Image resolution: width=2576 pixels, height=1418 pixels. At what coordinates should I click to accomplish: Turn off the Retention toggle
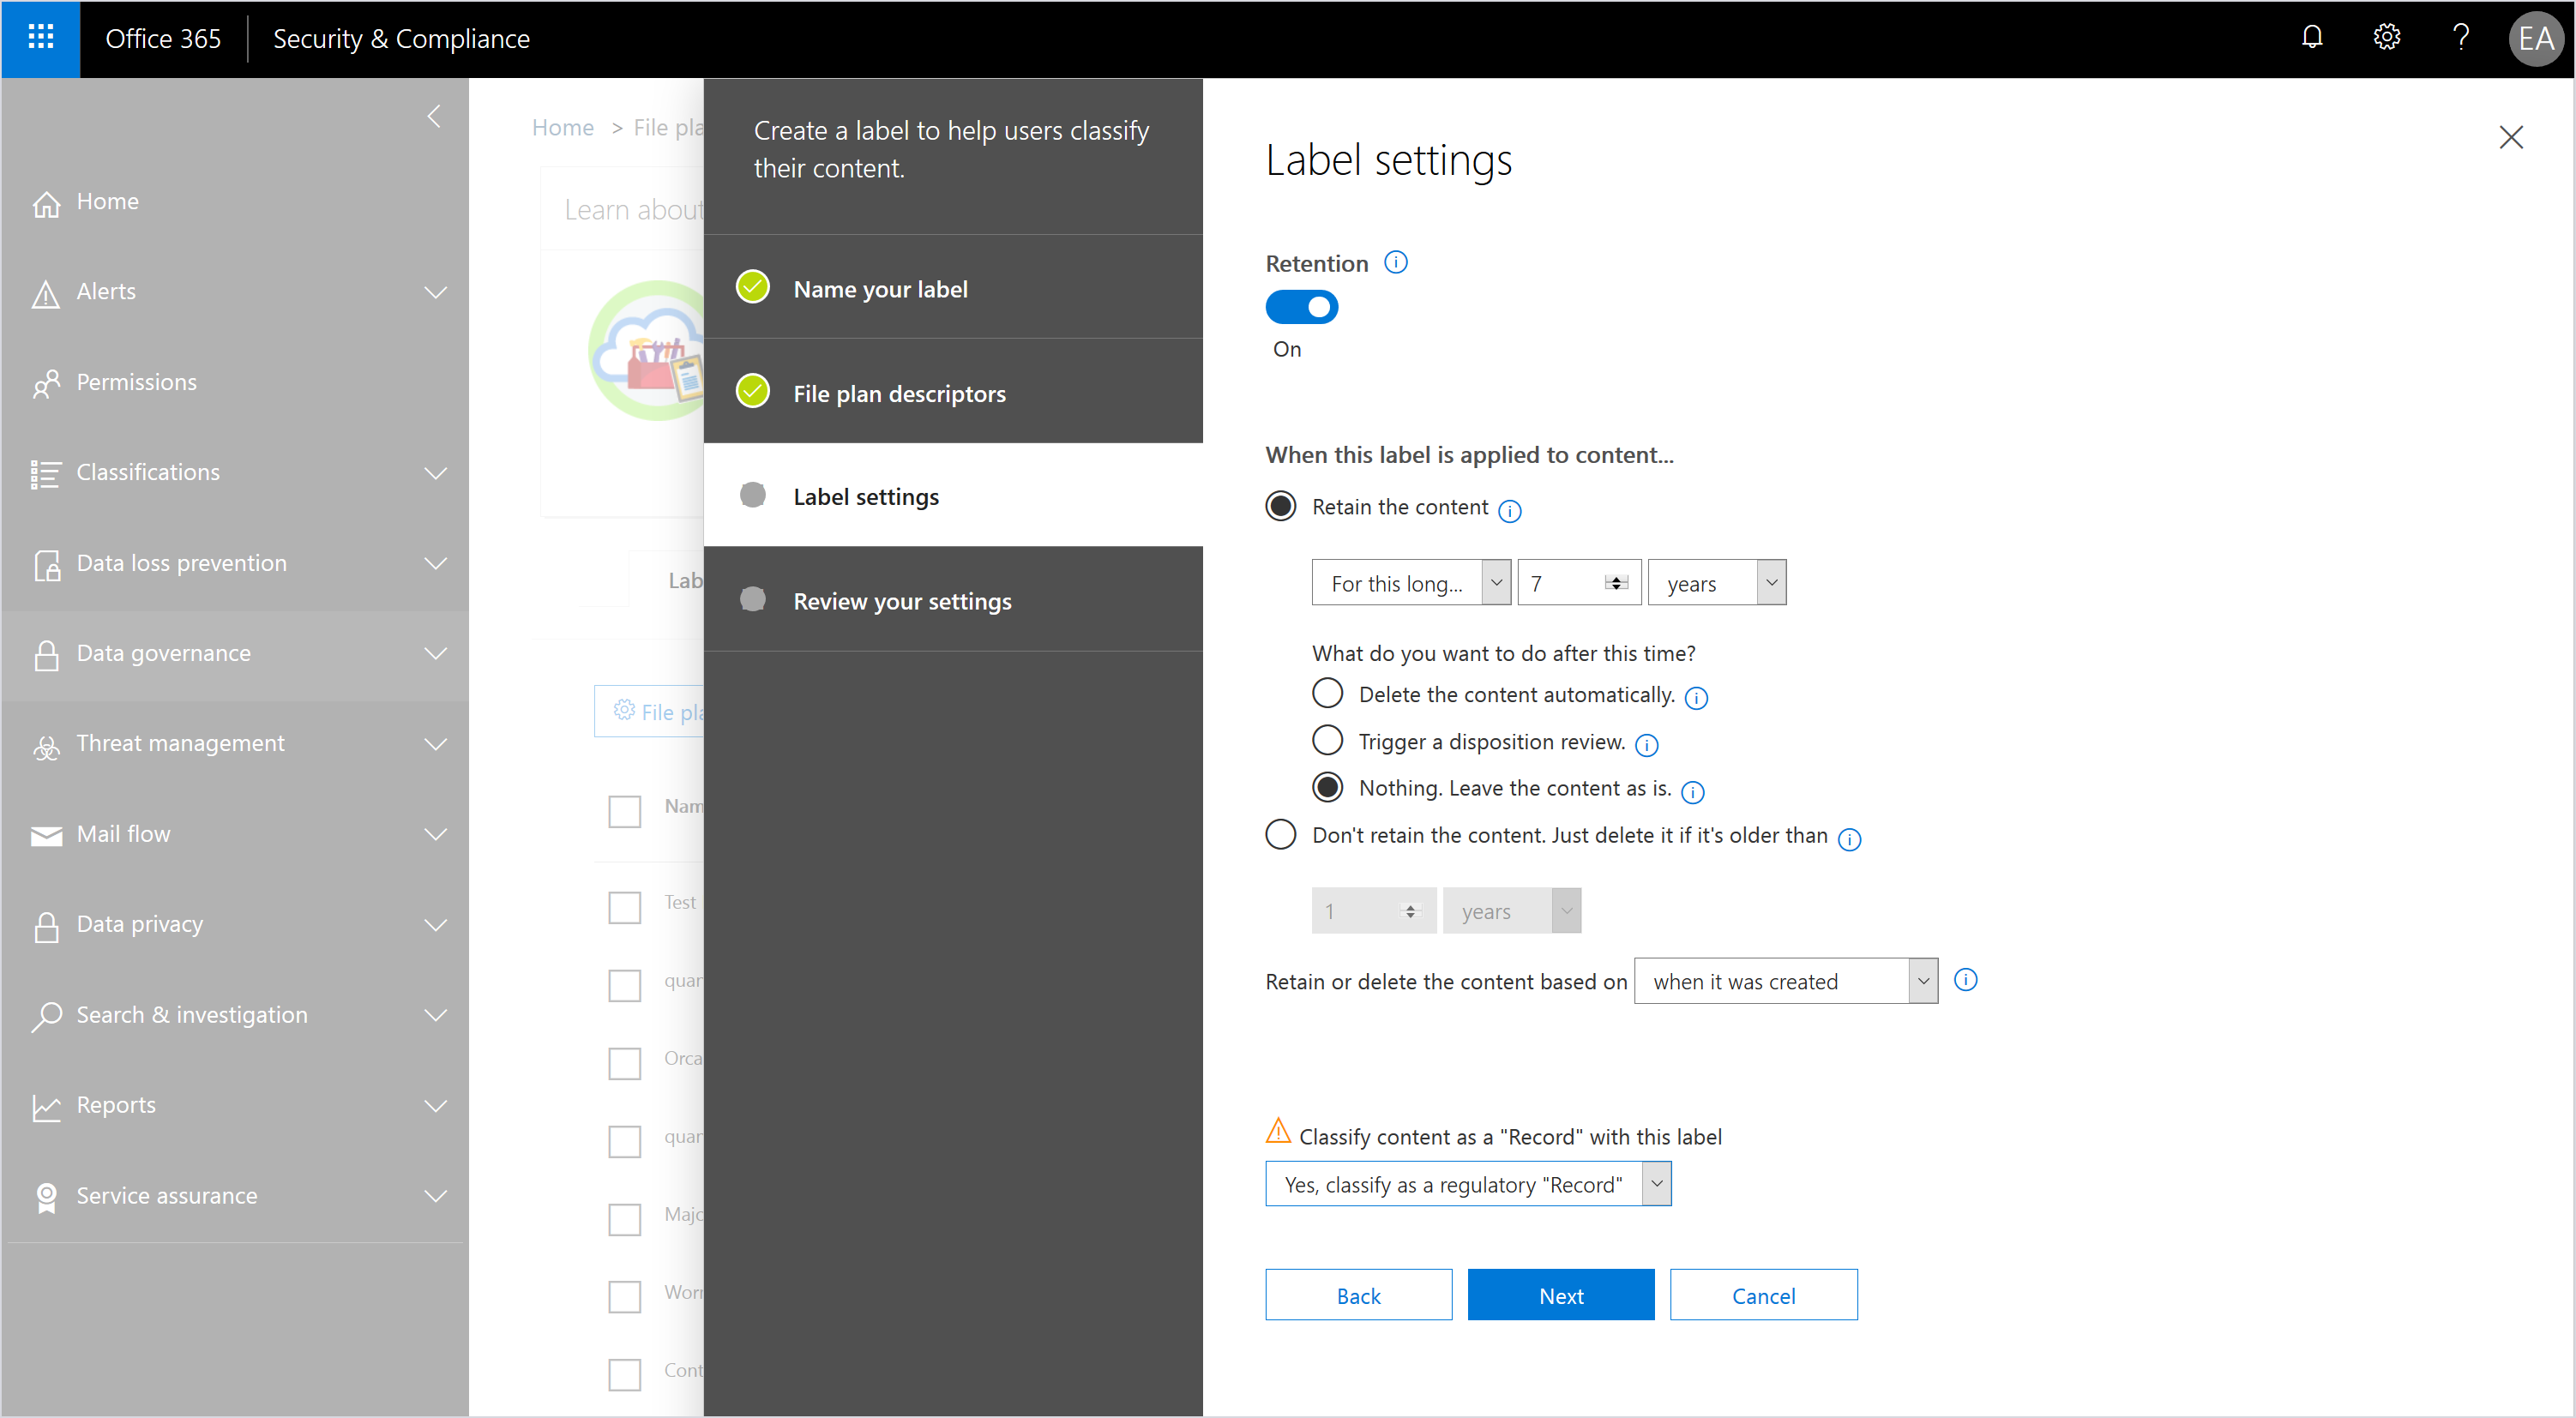click(1301, 307)
